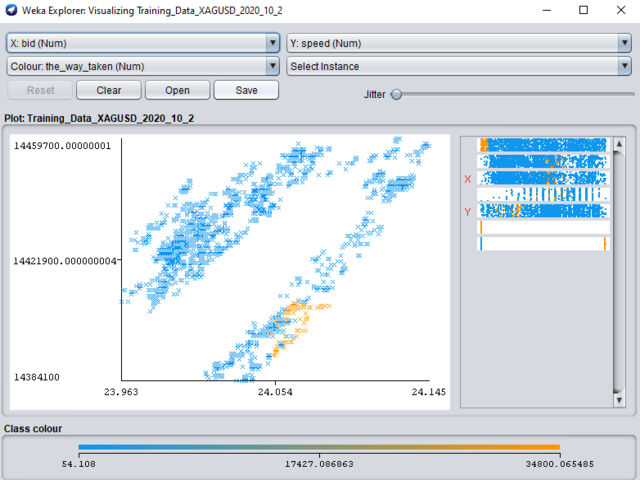
Task: Maximize the Weka Explorer window
Action: [x=583, y=10]
